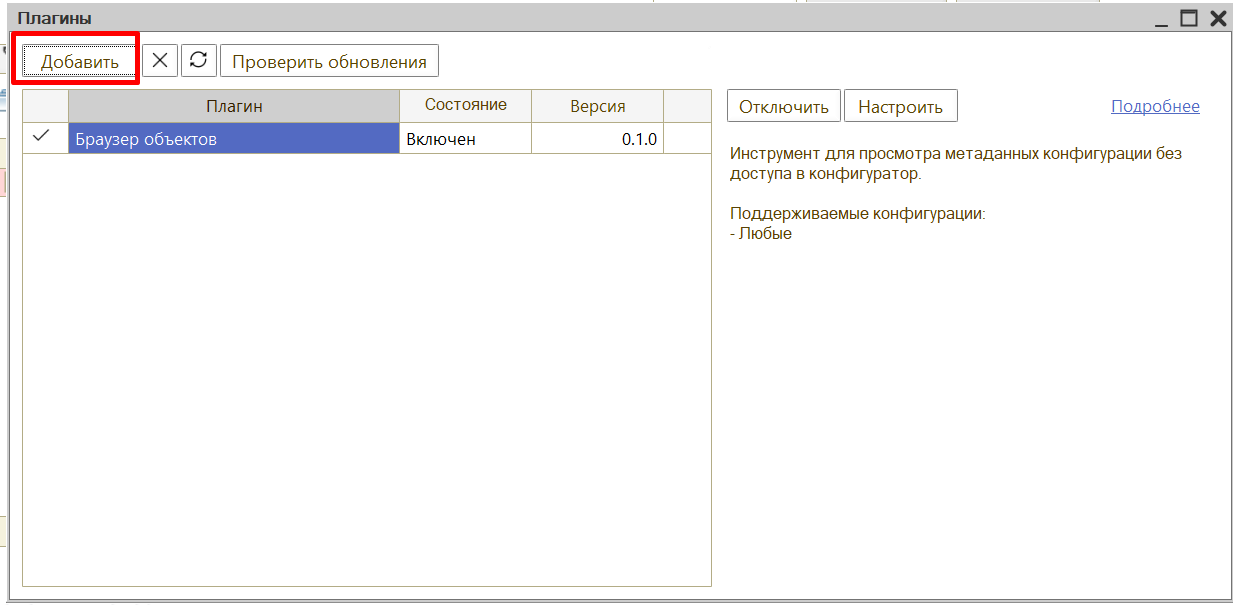Viewport: 1233px width, 605px height.
Task: Delete the selected plugin with the X icon
Action: tap(160, 60)
